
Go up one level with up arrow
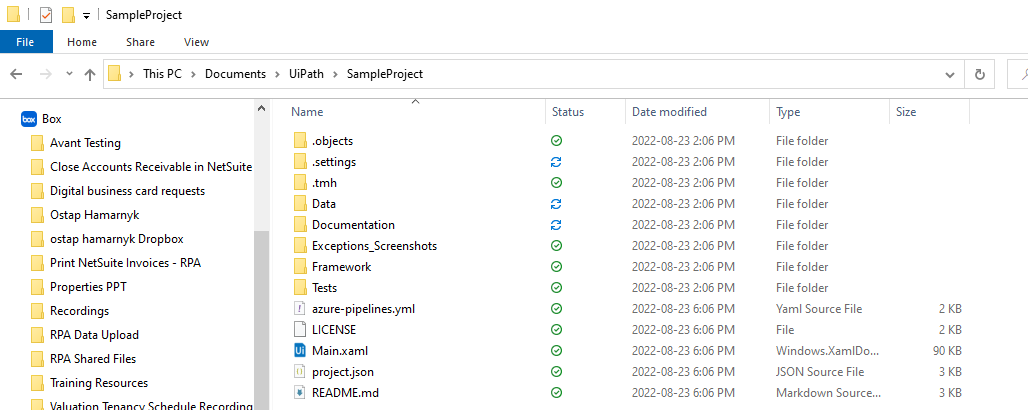(x=90, y=74)
